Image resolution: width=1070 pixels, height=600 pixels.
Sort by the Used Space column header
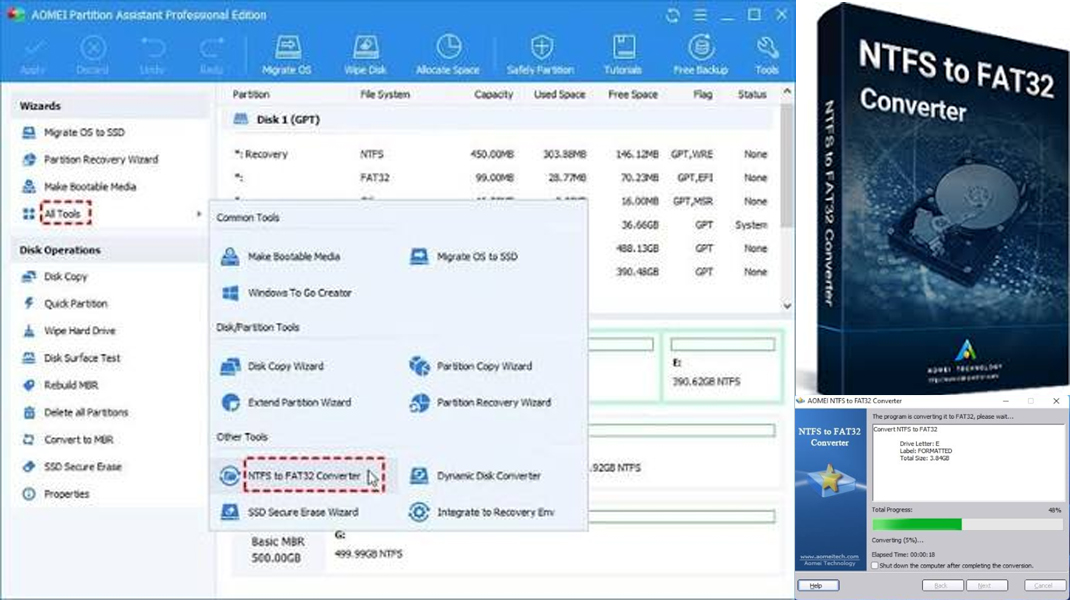click(x=560, y=94)
